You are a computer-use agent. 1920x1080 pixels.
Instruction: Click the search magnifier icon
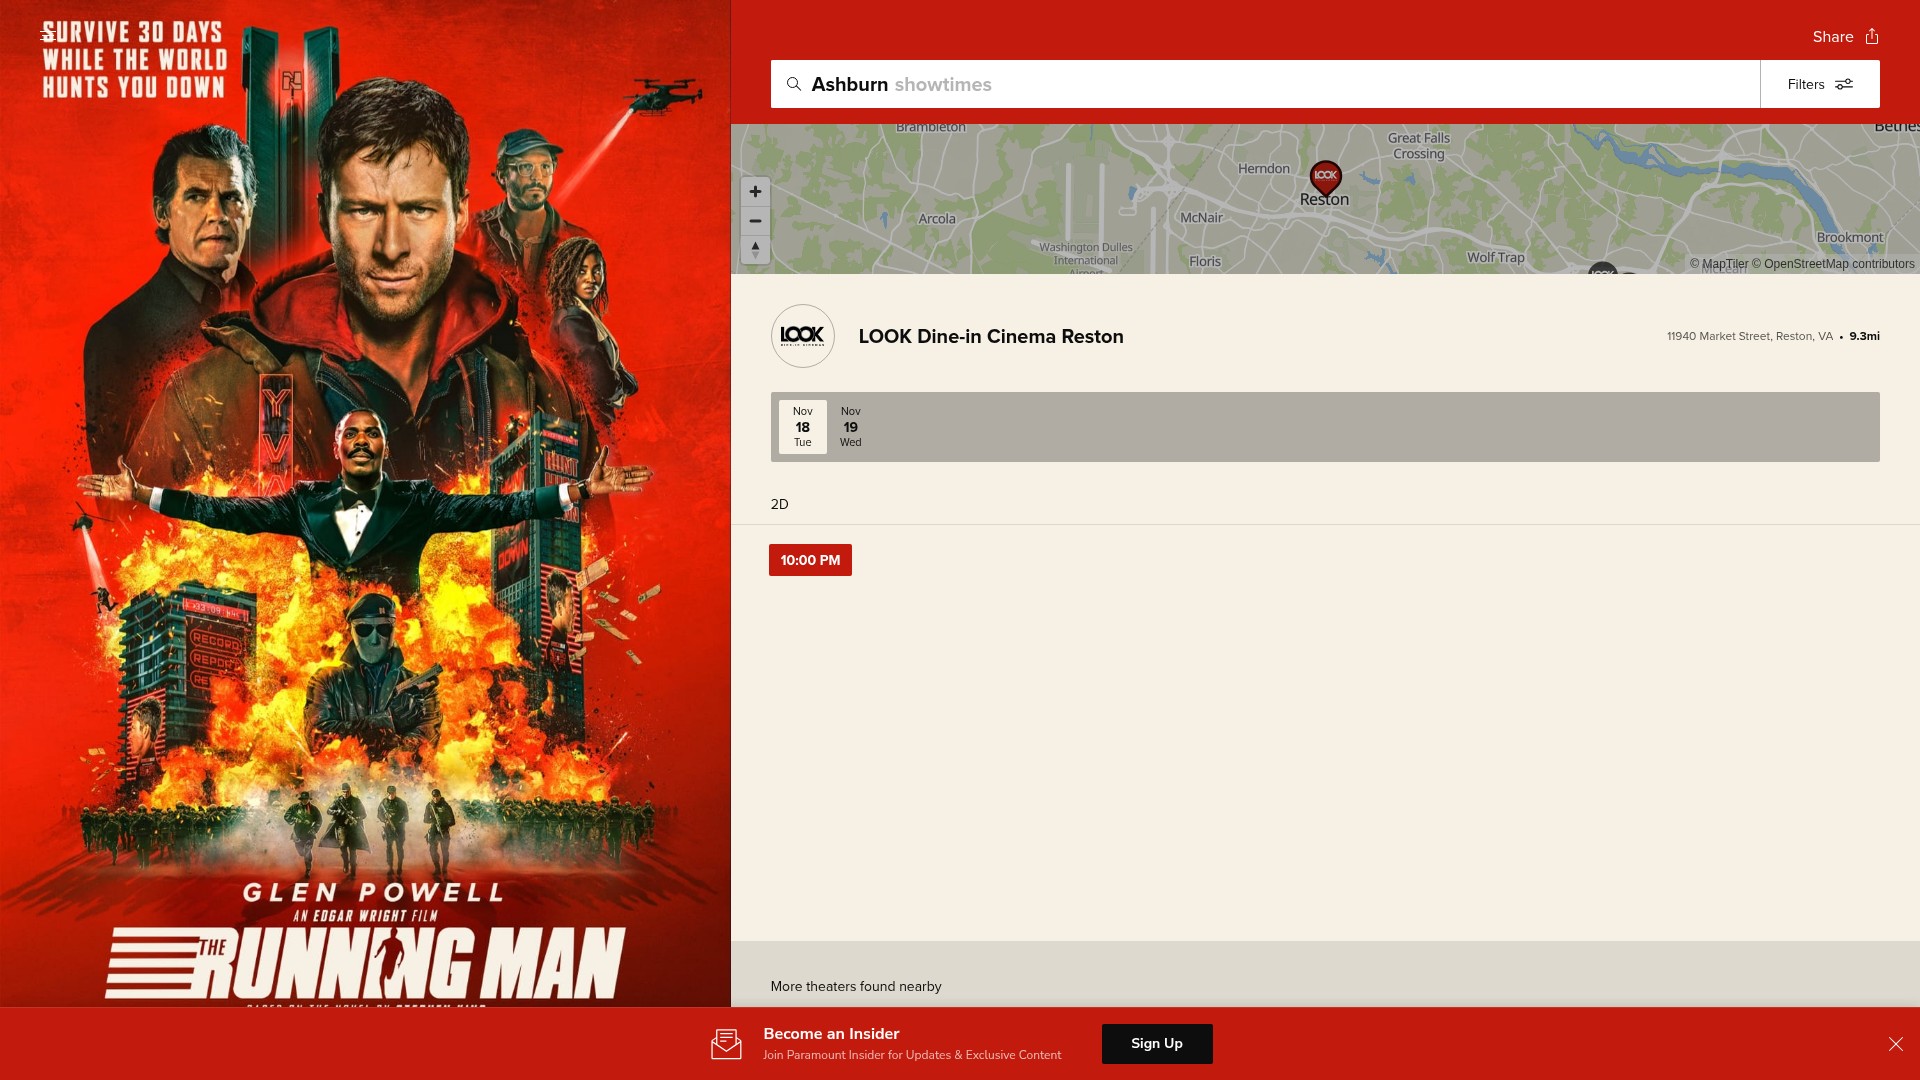[794, 84]
